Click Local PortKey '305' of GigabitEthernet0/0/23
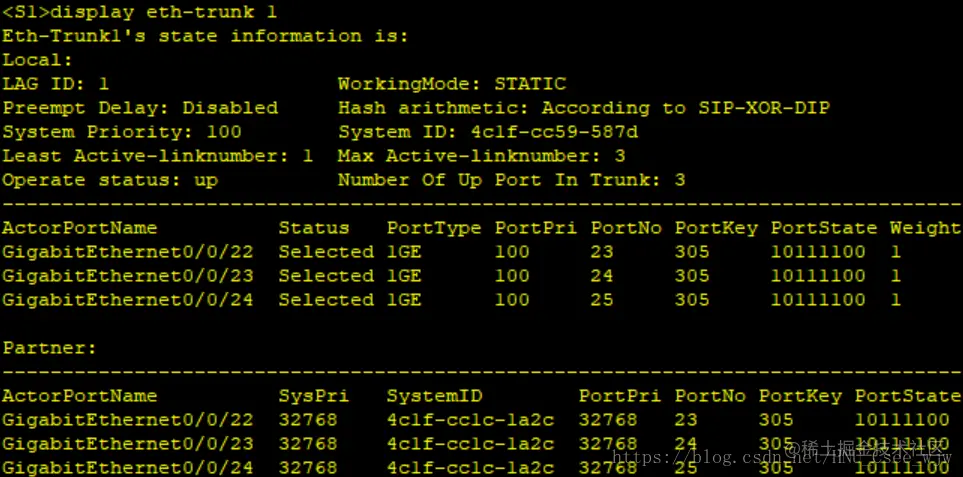The height and width of the screenshot is (477, 963). [693, 276]
